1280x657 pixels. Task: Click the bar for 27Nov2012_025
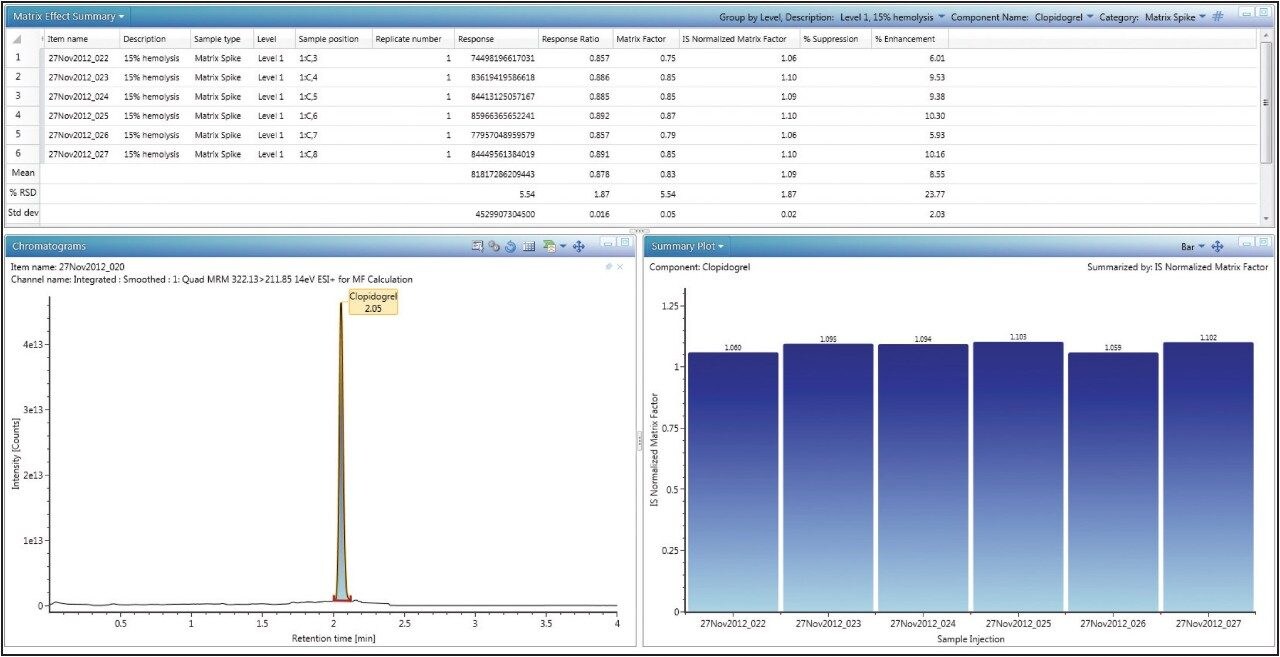click(1018, 477)
